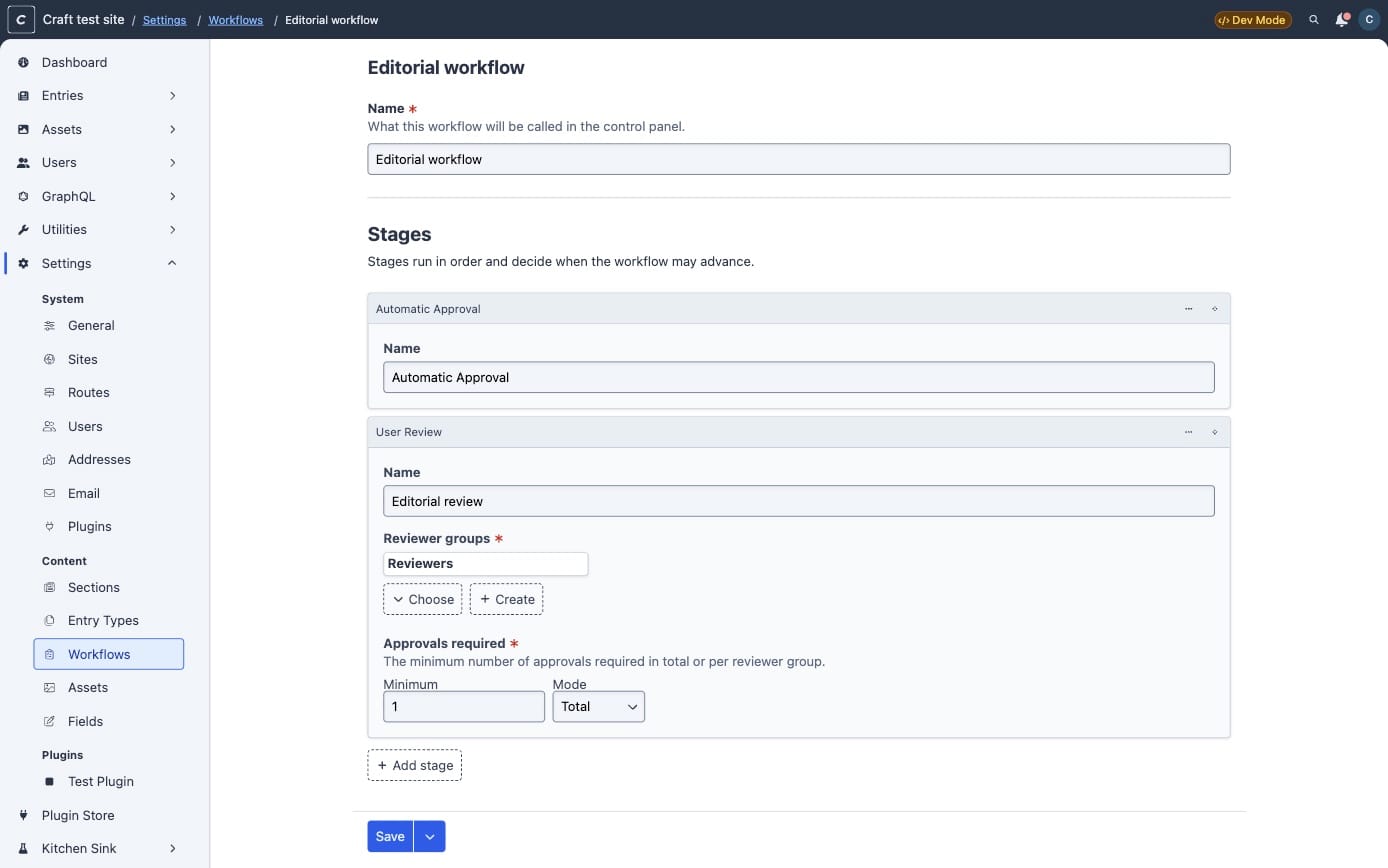The height and width of the screenshot is (868, 1388).
Task: Create a new reviewer group
Action: click(507, 599)
